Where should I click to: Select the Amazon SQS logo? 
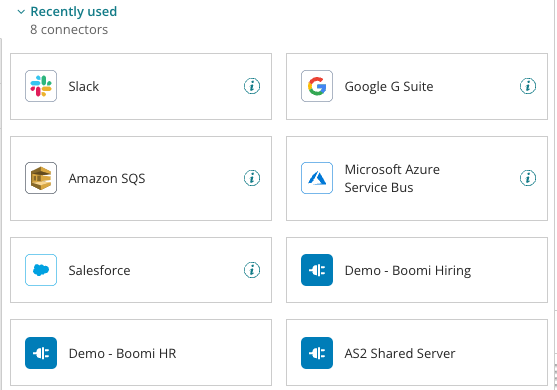coord(41,178)
